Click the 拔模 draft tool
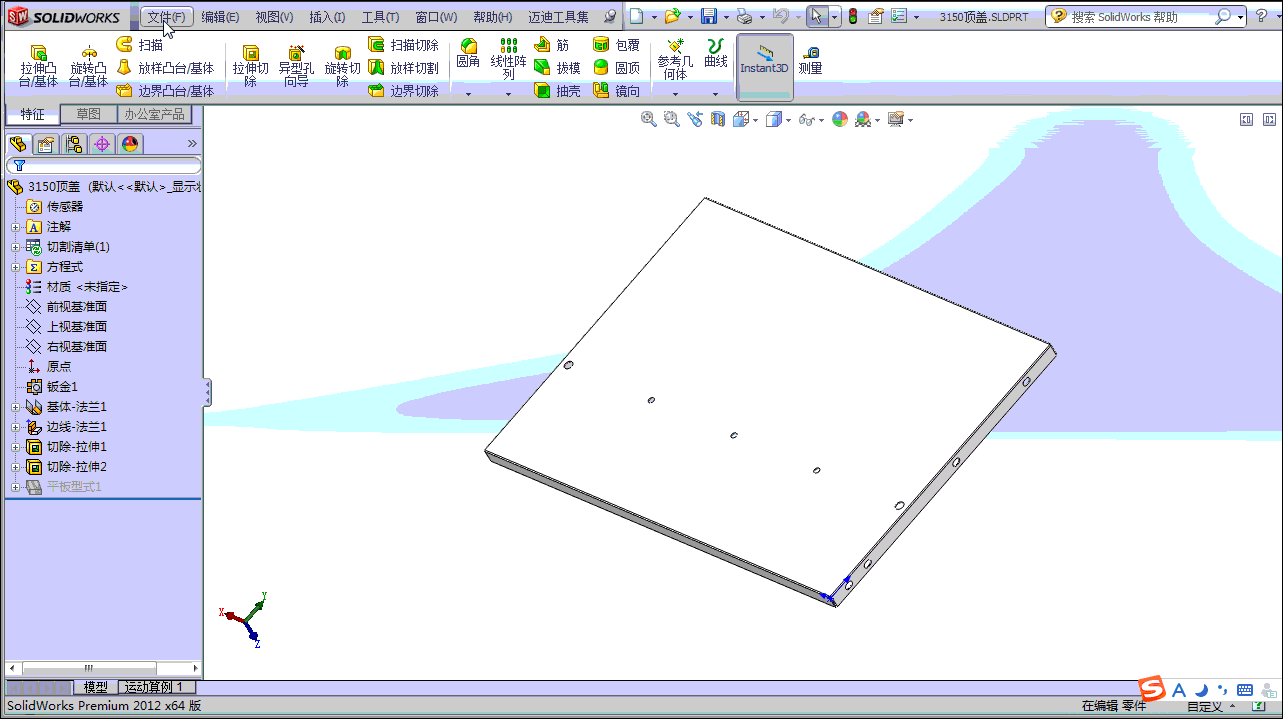The image size is (1283, 719). tap(557, 68)
